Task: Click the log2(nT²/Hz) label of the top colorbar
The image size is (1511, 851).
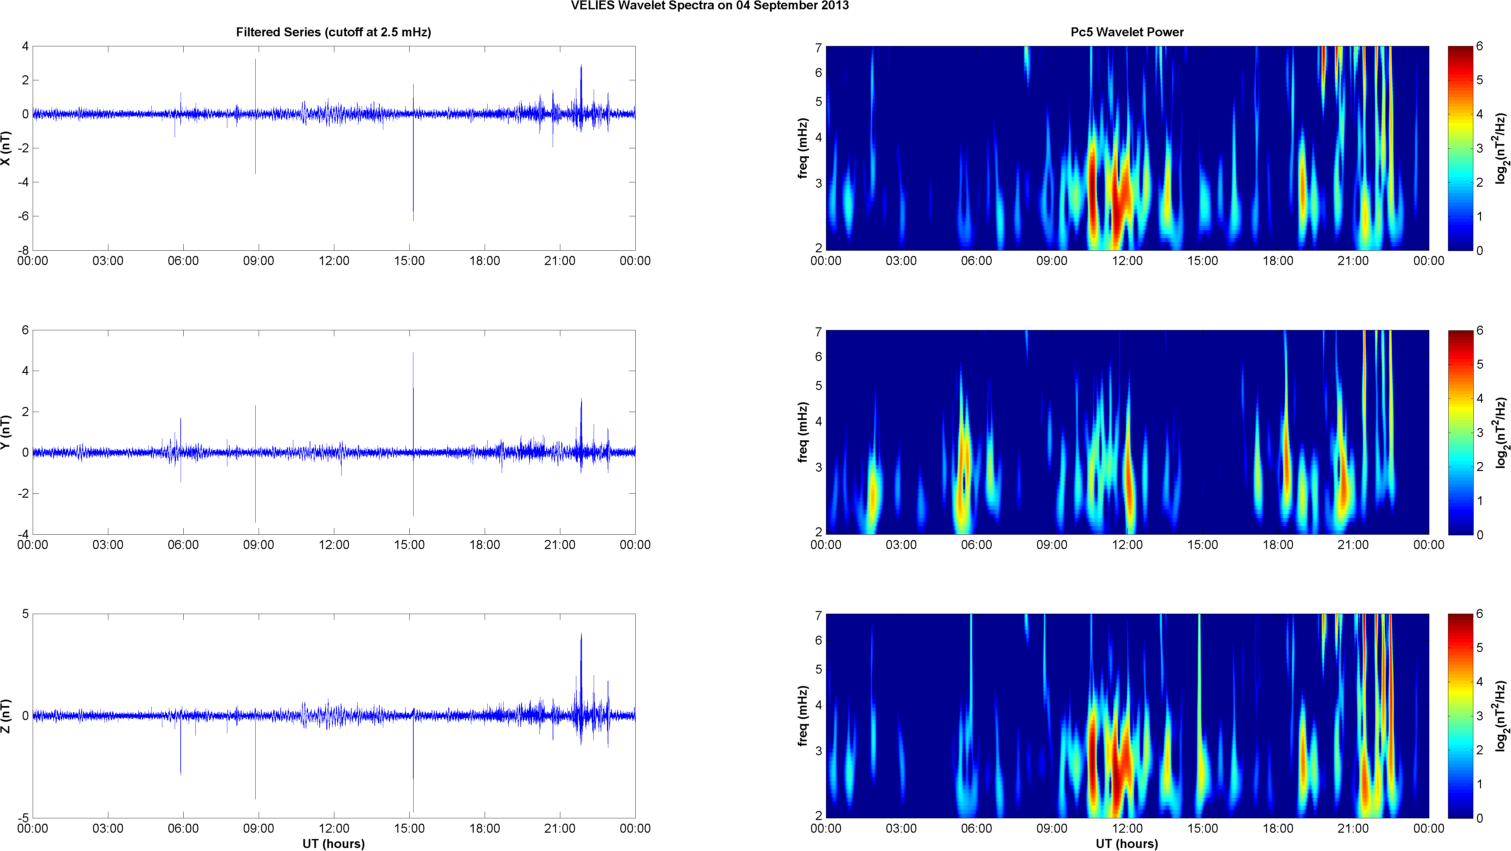Action: 1502,149
